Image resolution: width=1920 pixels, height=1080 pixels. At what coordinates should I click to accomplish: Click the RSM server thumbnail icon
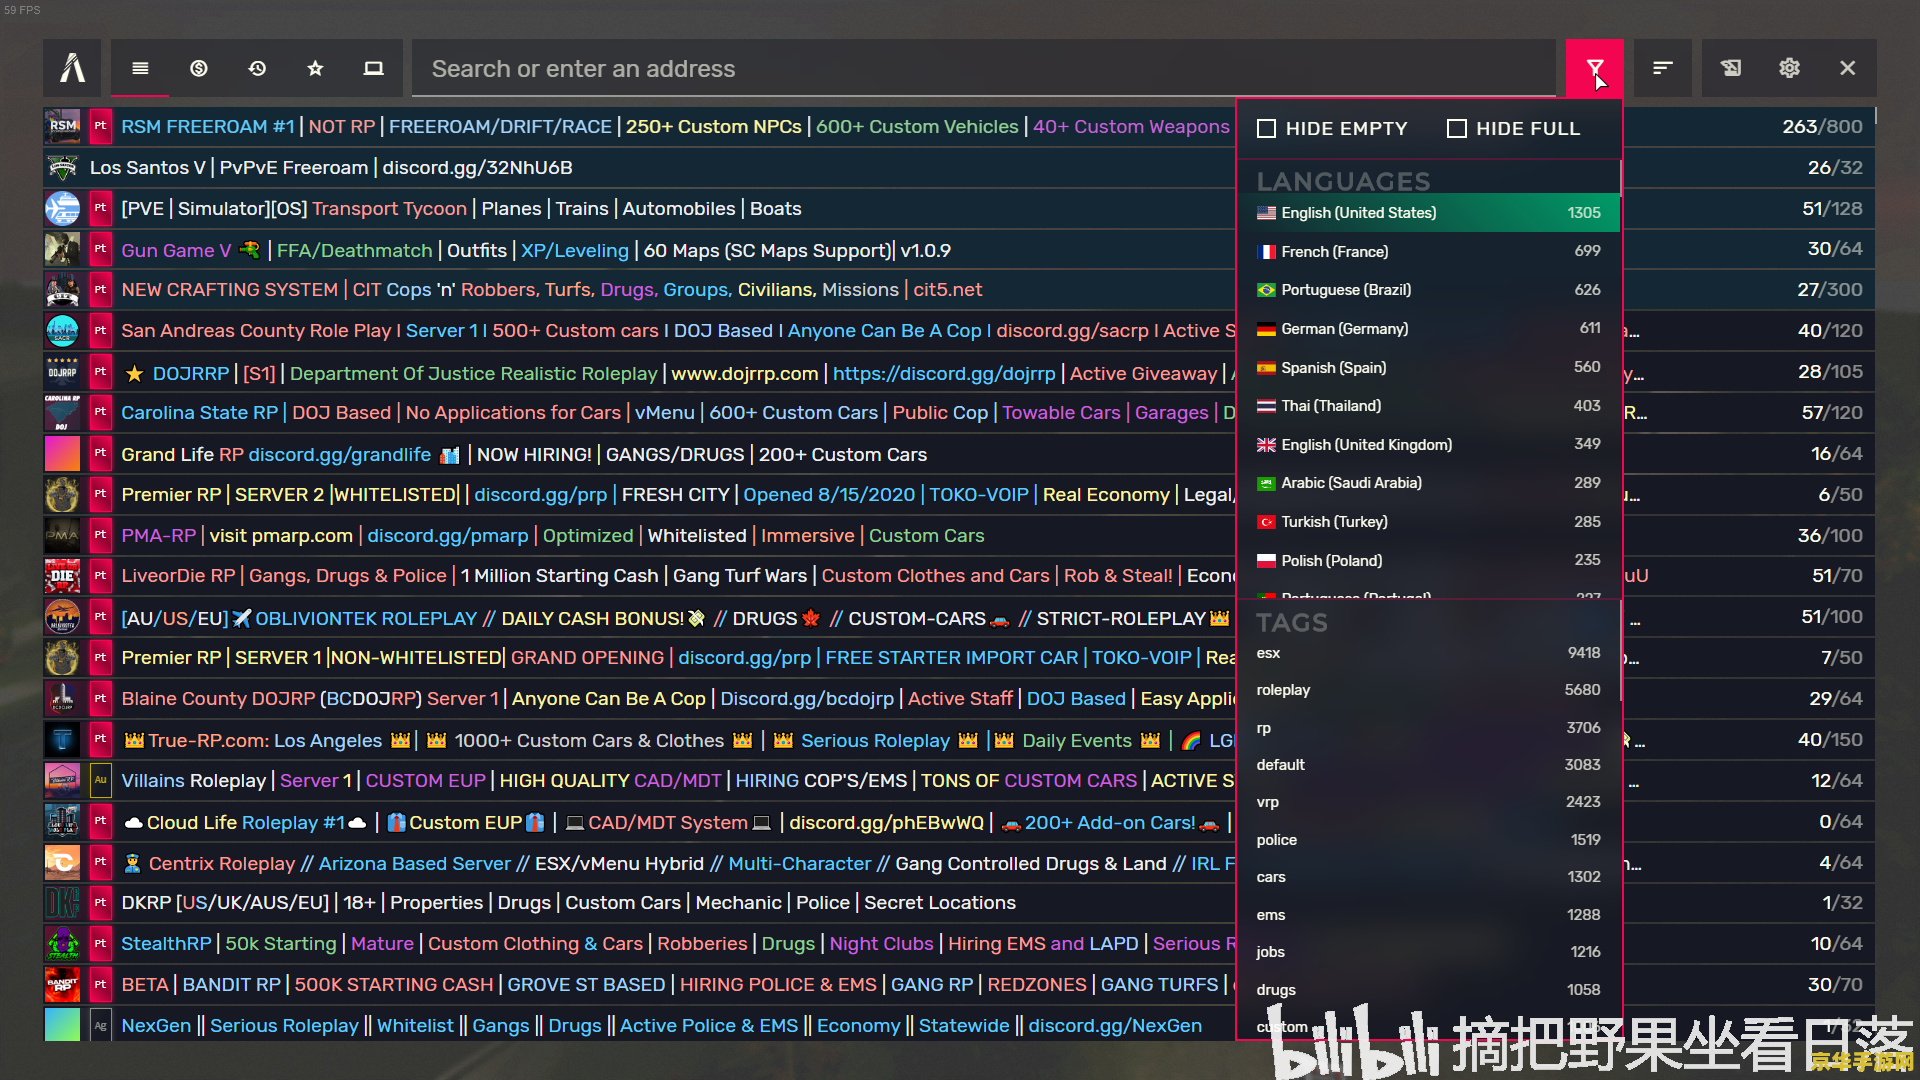click(62, 126)
